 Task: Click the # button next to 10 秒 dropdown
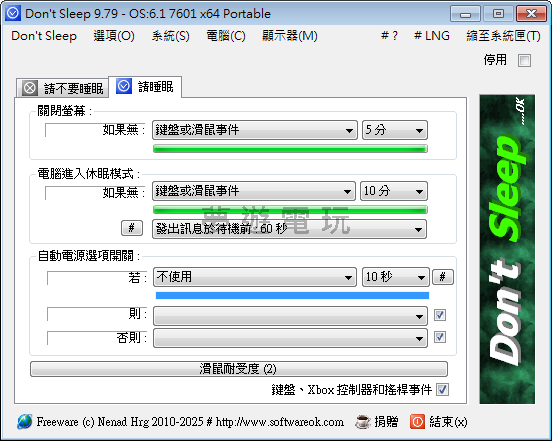pyautogui.click(x=443, y=277)
